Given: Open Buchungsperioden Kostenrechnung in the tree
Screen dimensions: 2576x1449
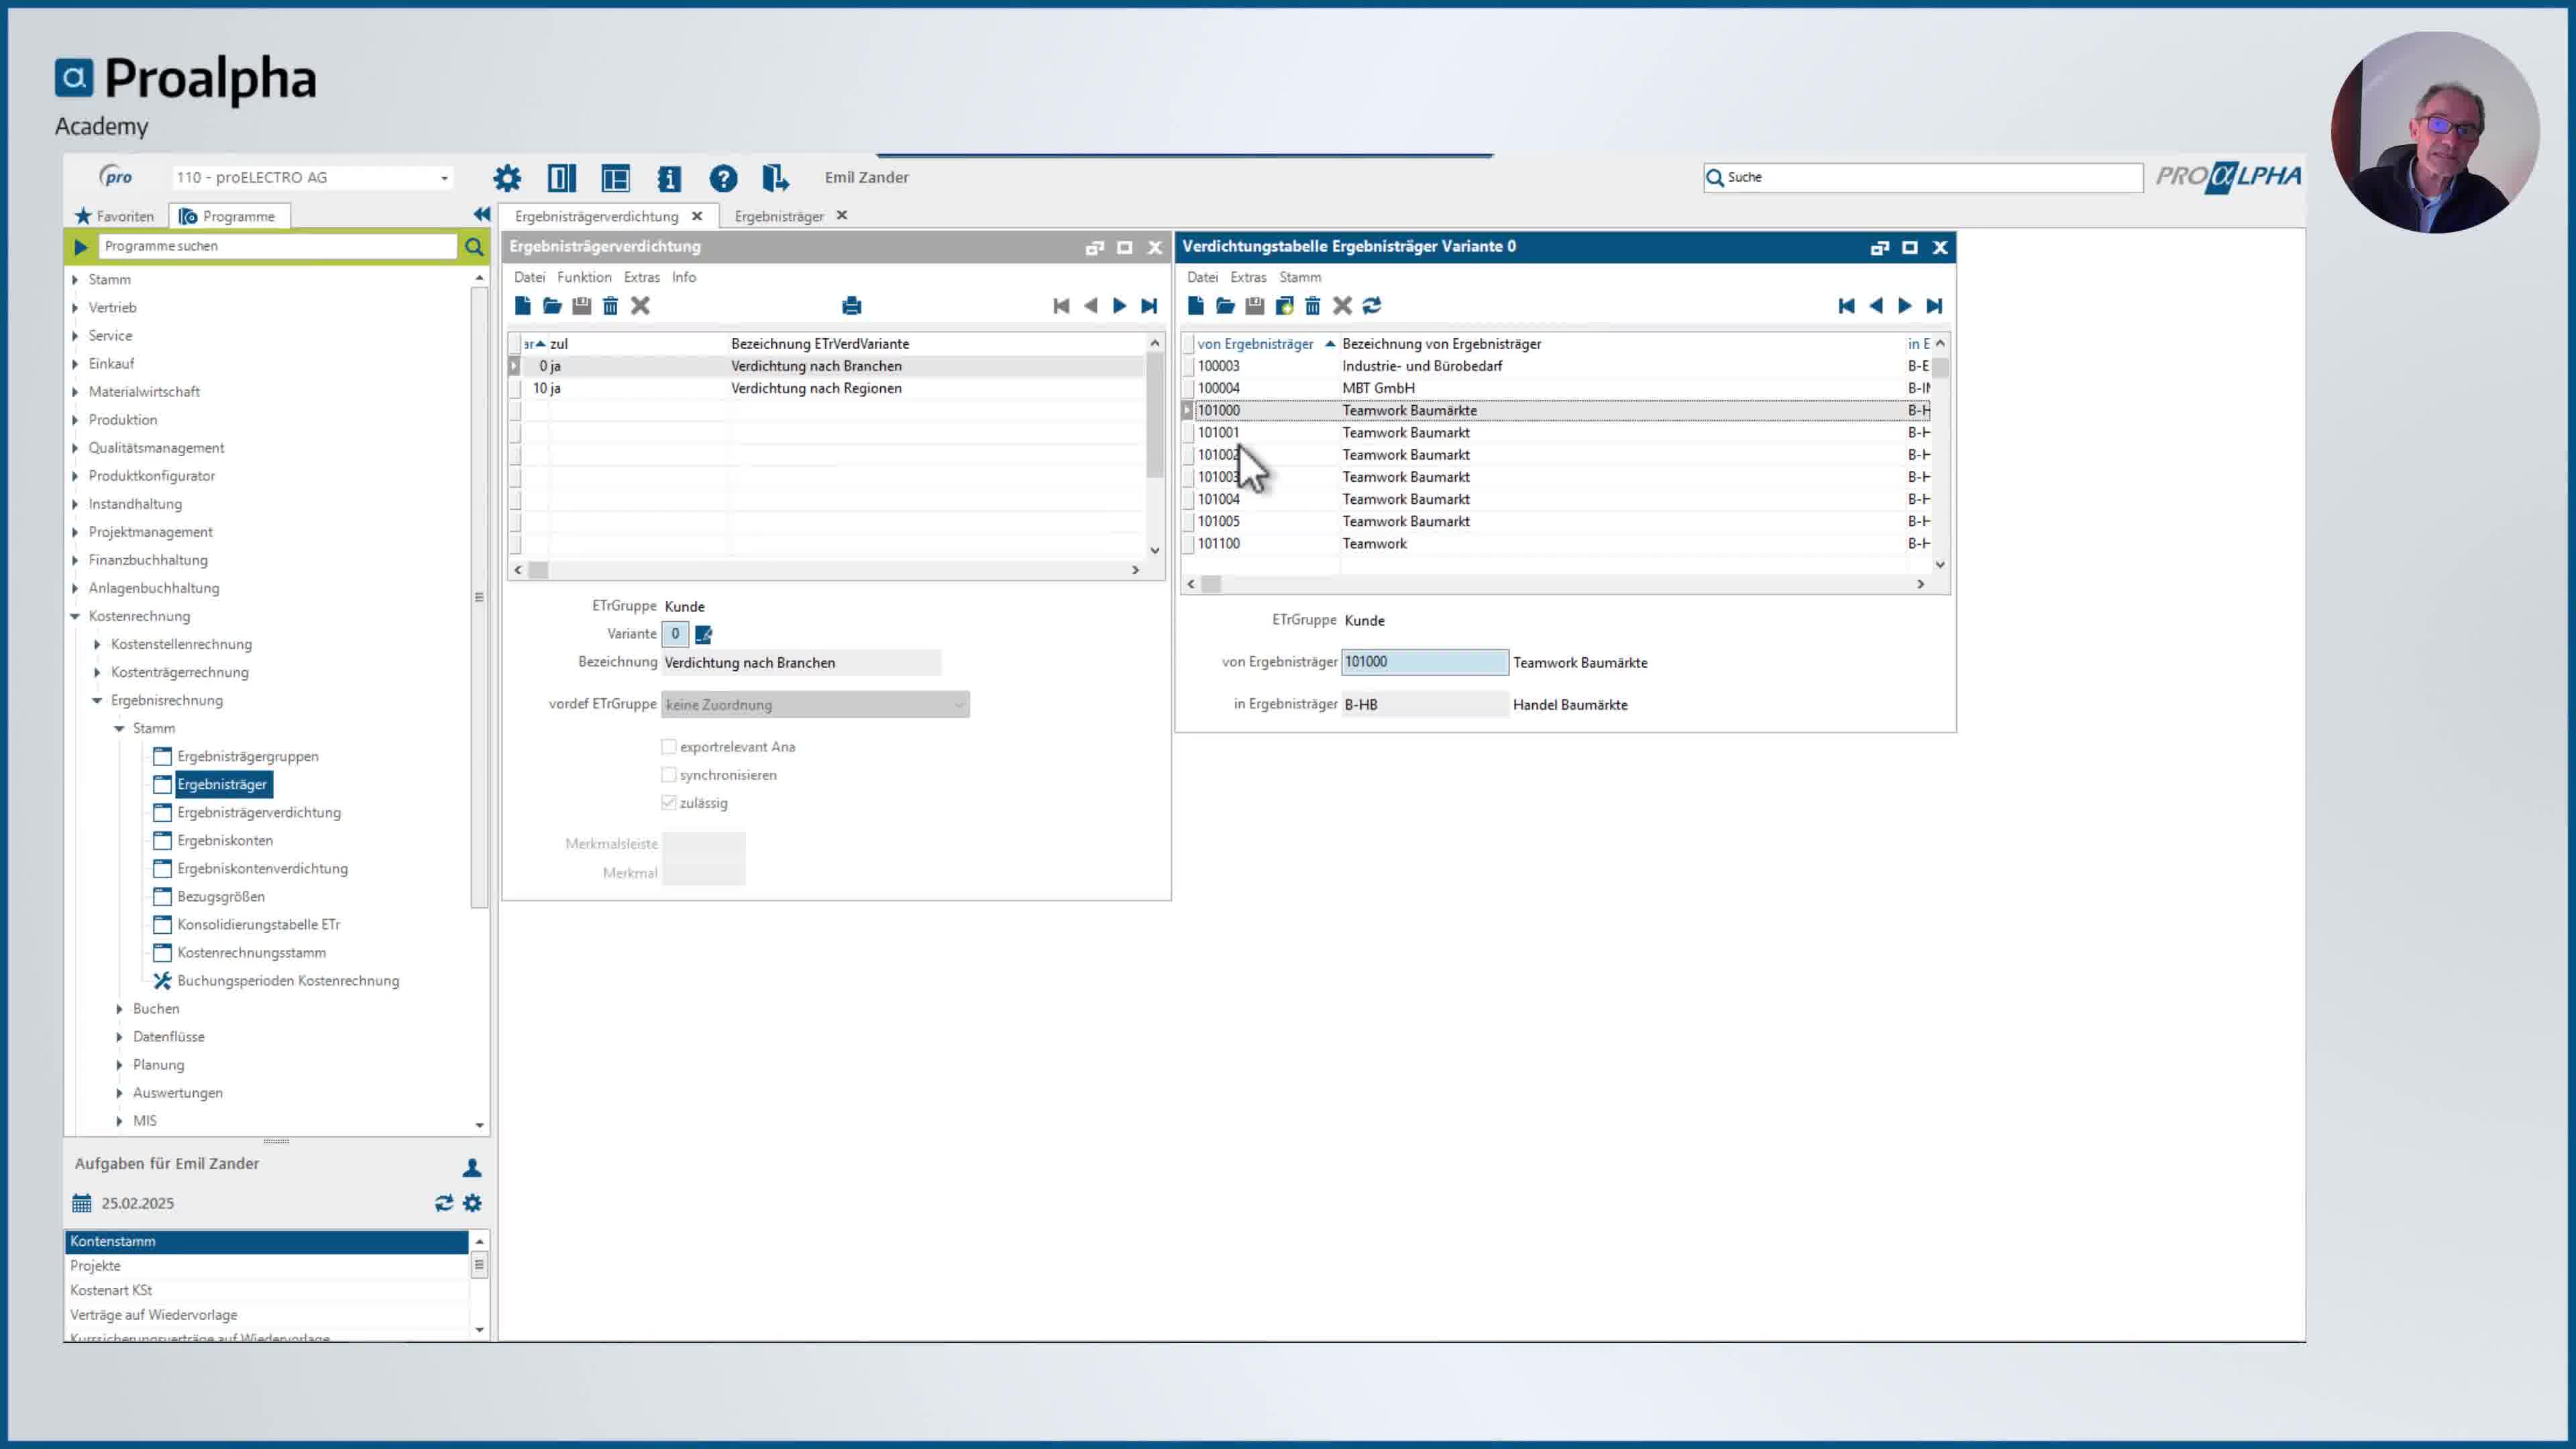Looking at the screenshot, I should click(x=288, y=981).
